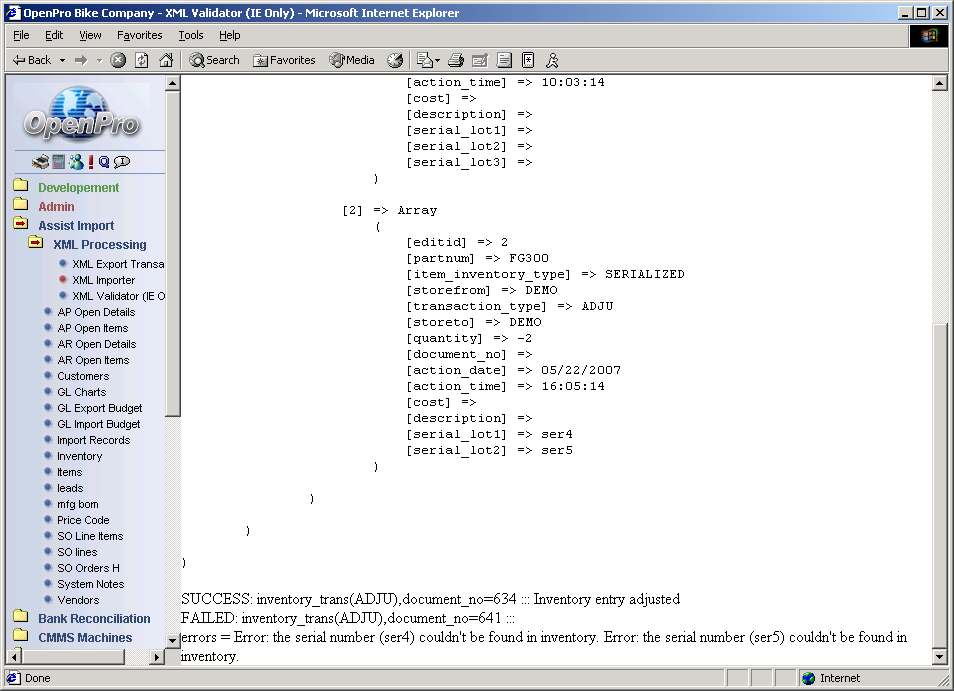The width and height of the screenshot is (954, 691).
Task: Click the speech bubble icon in sidebar
Action: (122, 162)
